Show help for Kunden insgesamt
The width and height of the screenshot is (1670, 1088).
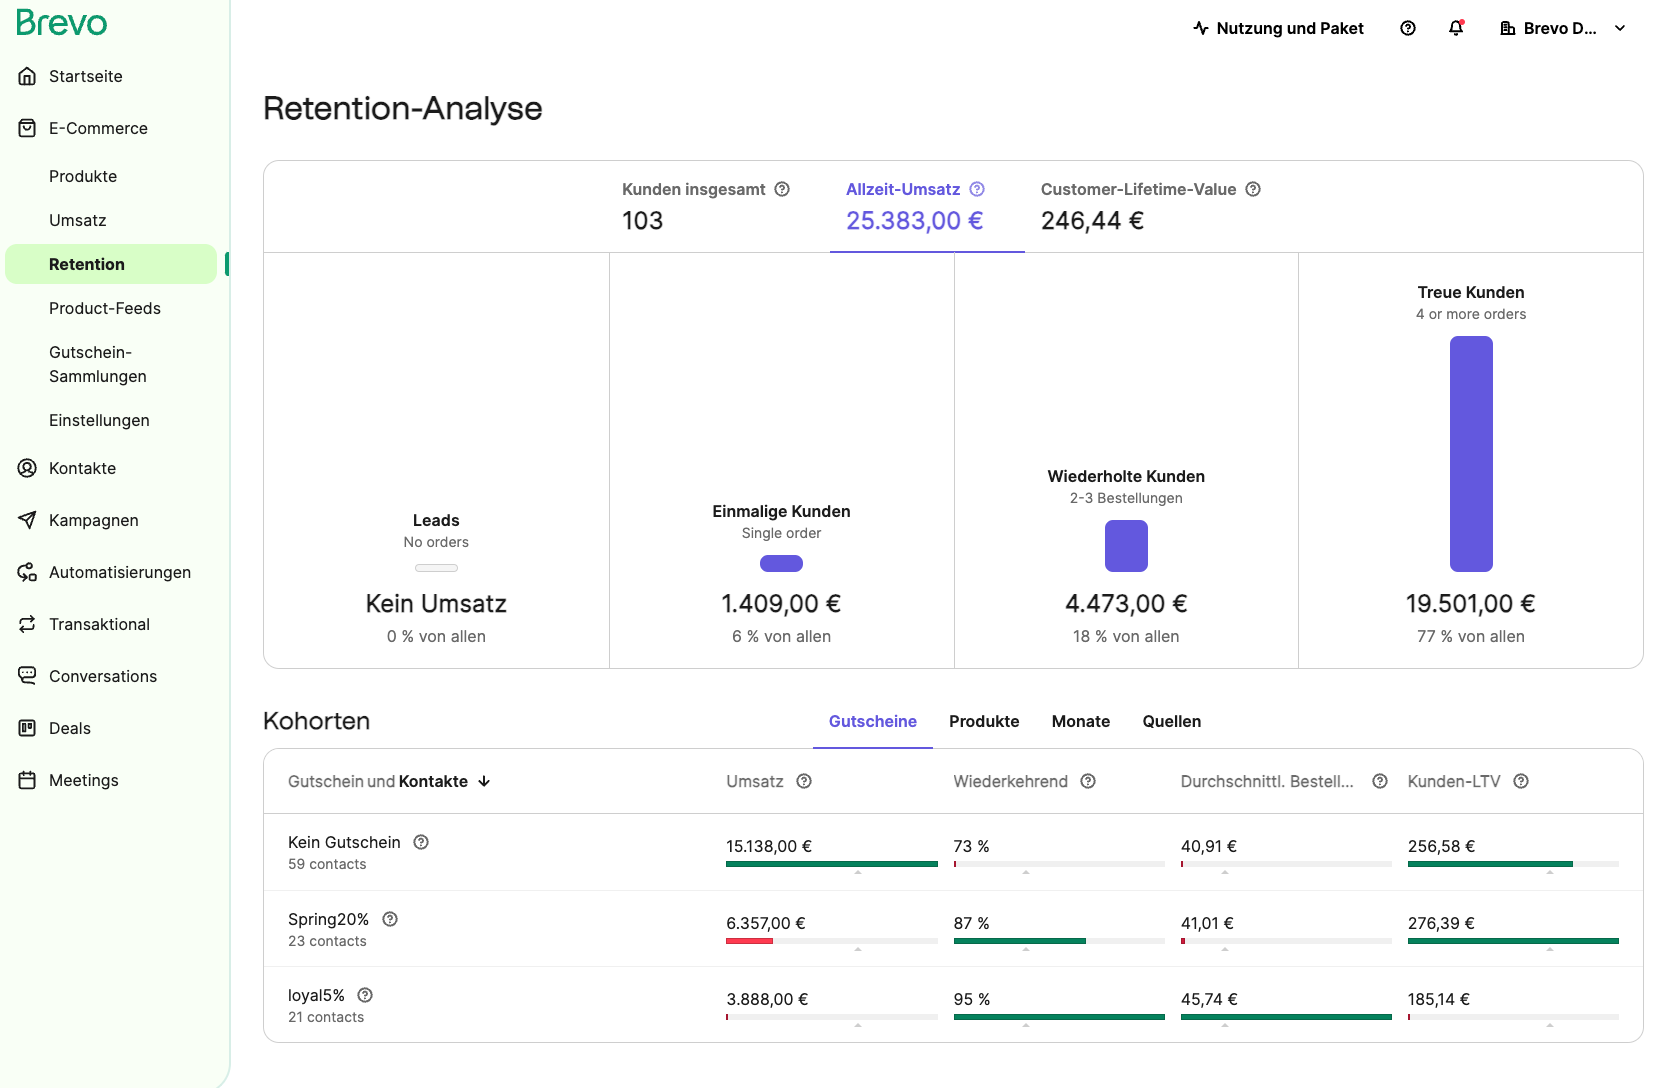click(x=783, y=189)
